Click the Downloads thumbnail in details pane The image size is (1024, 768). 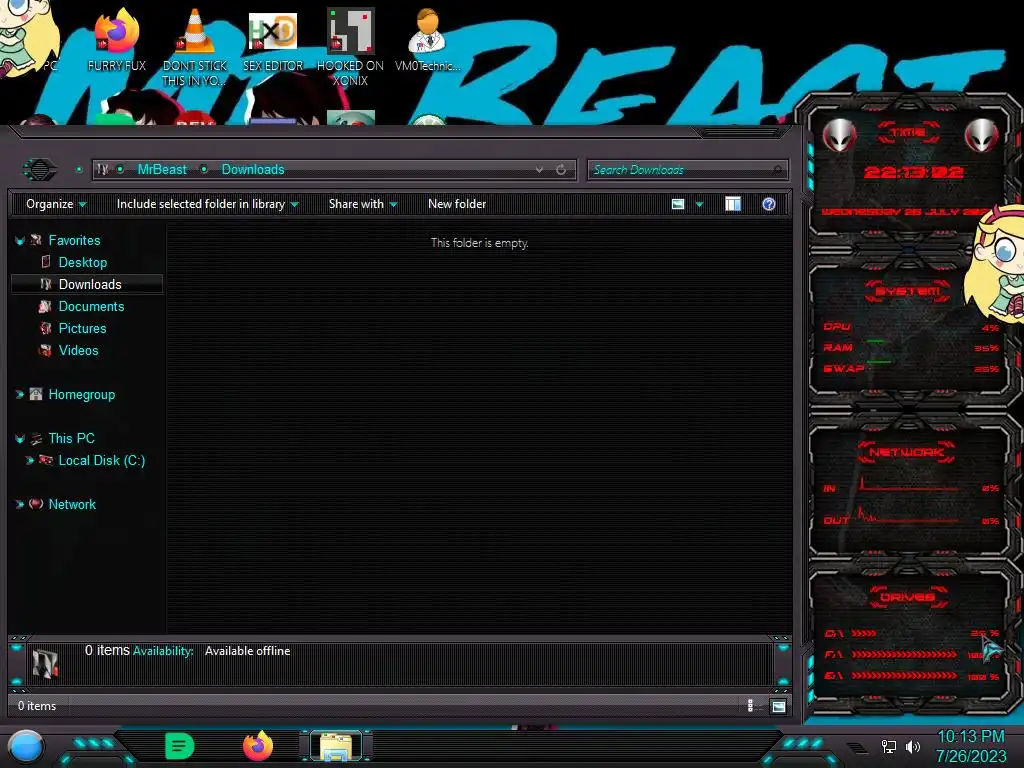(46, 664)
